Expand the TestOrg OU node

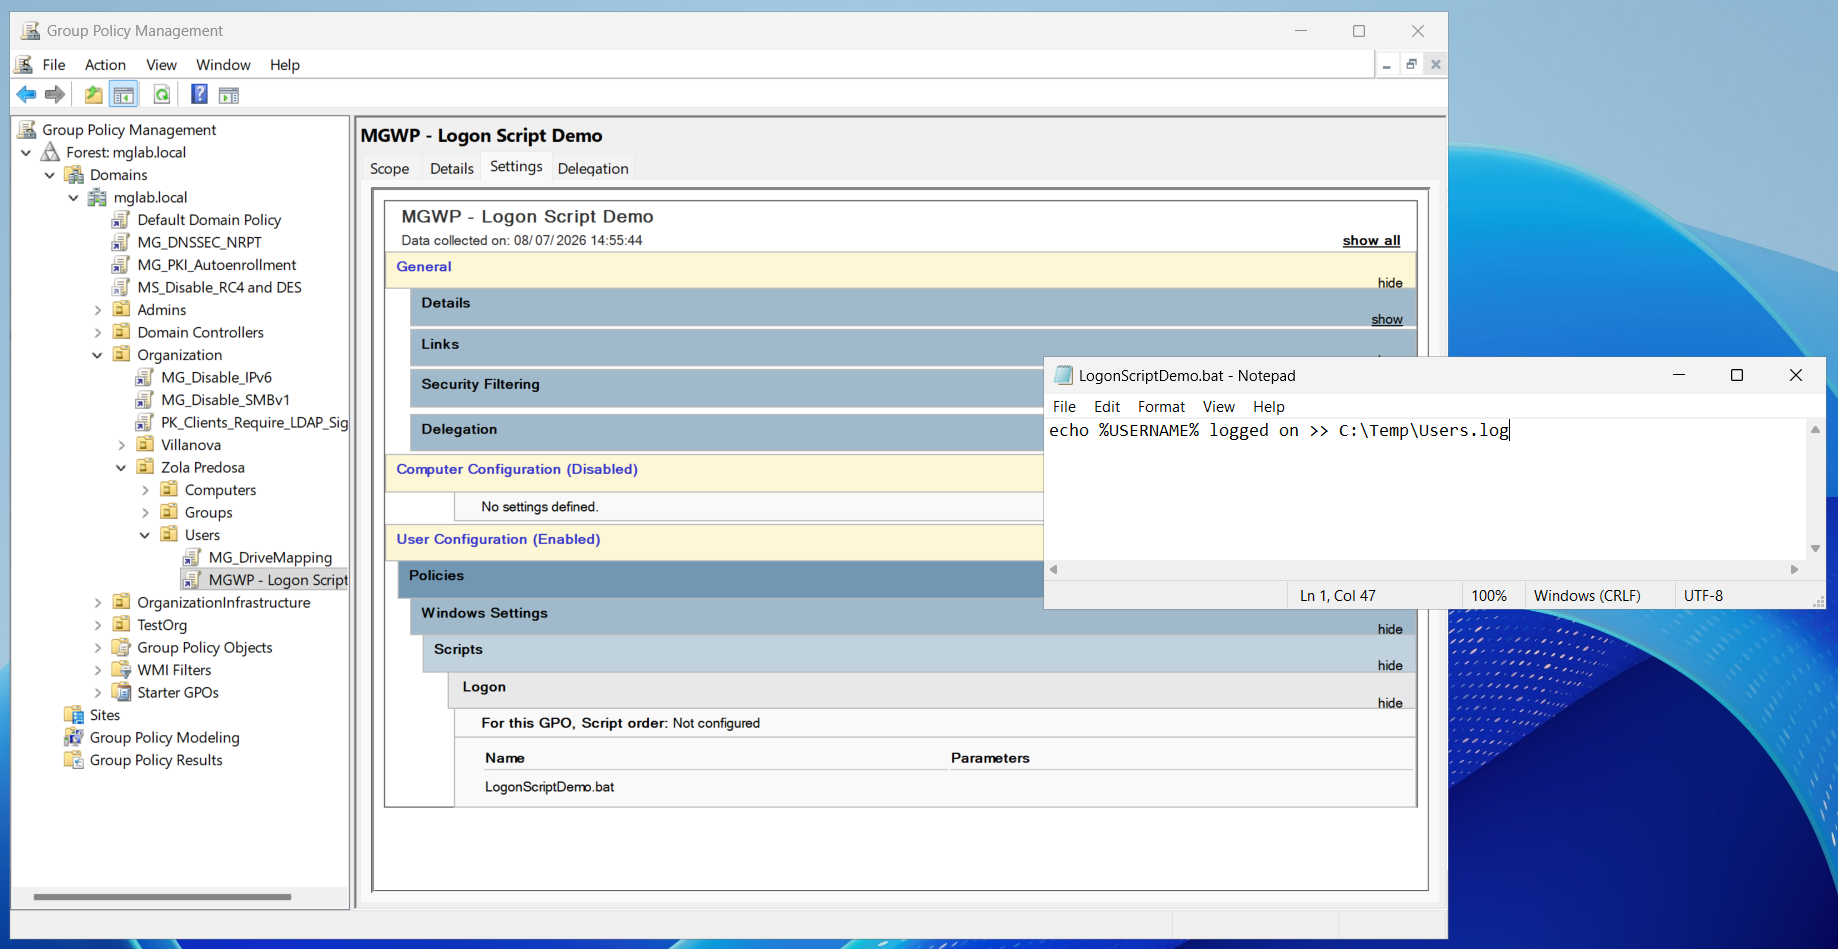point(98,625)
